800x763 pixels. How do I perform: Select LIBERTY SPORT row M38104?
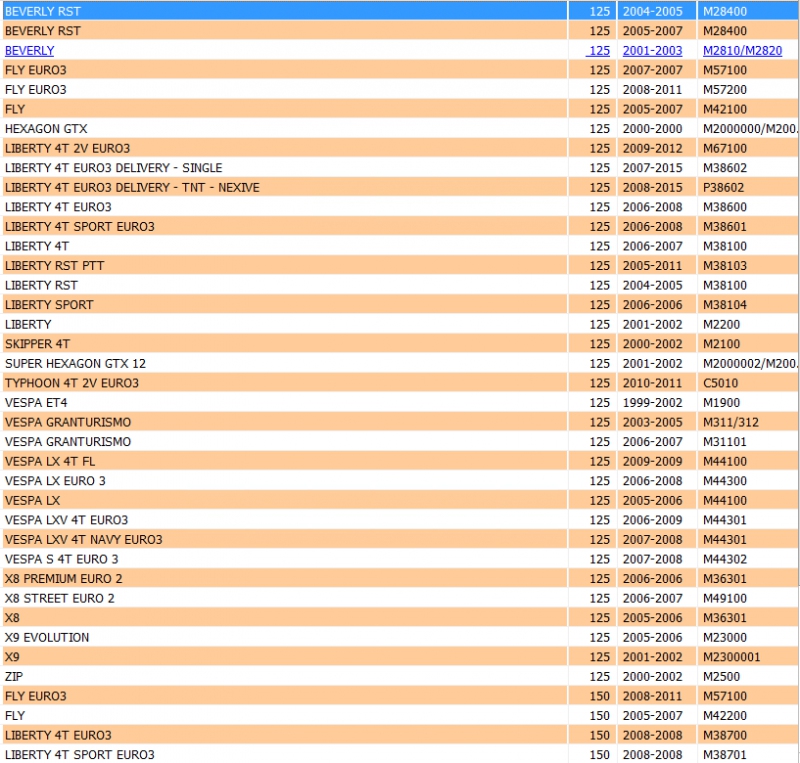(400, 305)
